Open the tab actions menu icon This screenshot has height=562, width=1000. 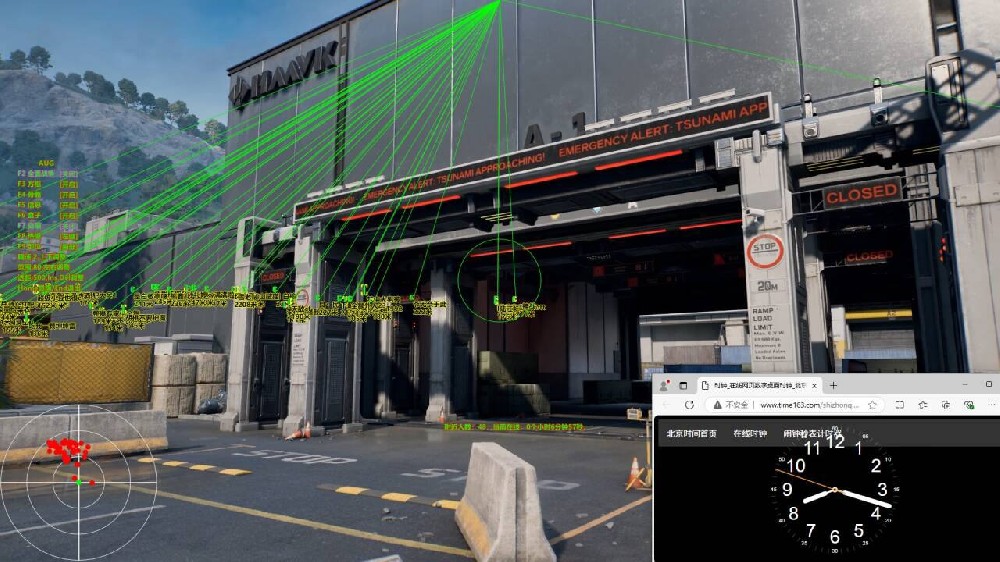click(685, 384)
